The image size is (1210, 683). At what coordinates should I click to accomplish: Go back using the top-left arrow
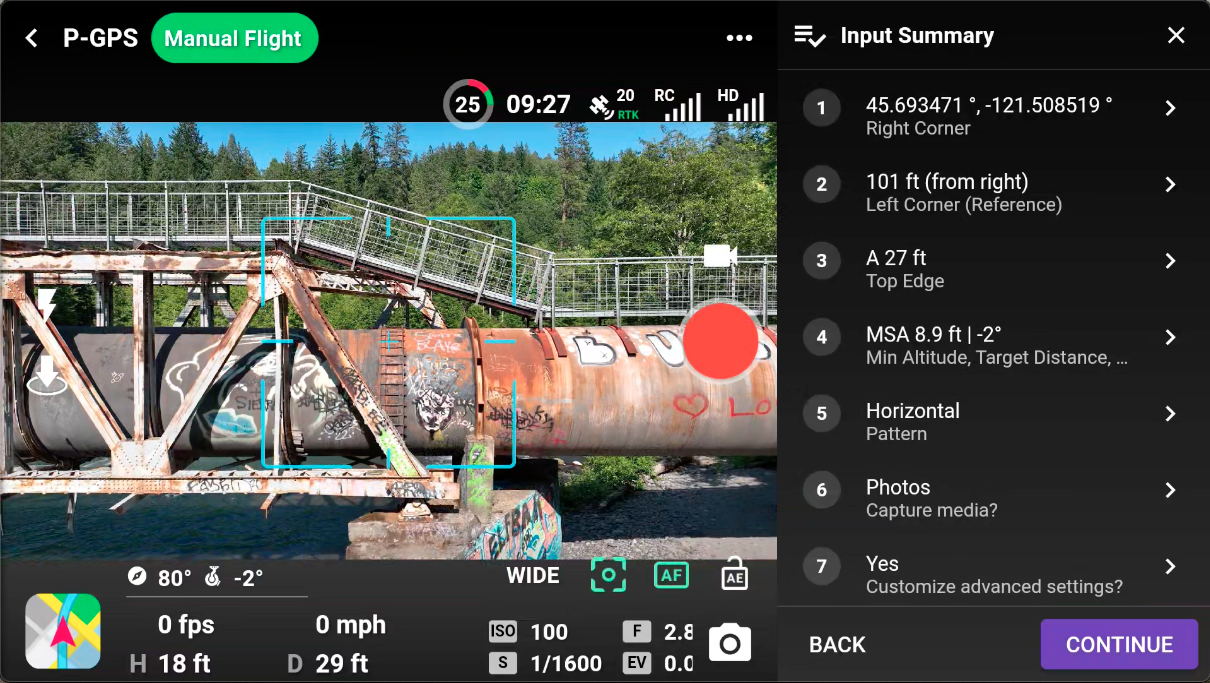(32, 38)
